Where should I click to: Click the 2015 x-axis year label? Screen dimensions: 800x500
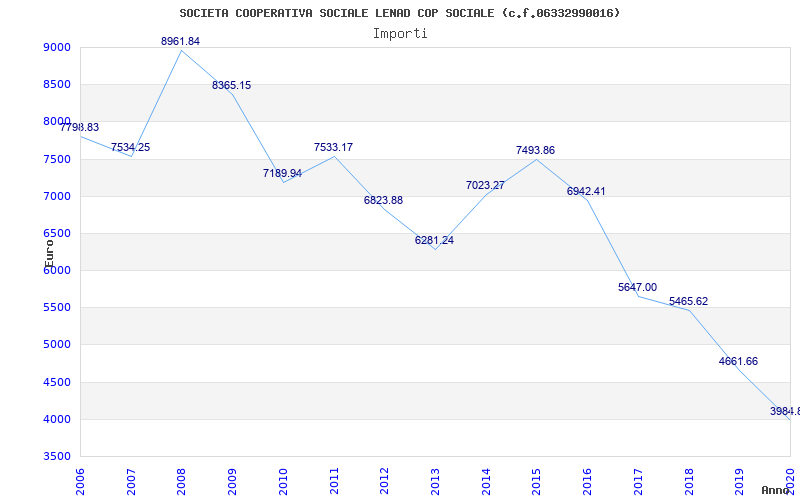click(537, 481)
